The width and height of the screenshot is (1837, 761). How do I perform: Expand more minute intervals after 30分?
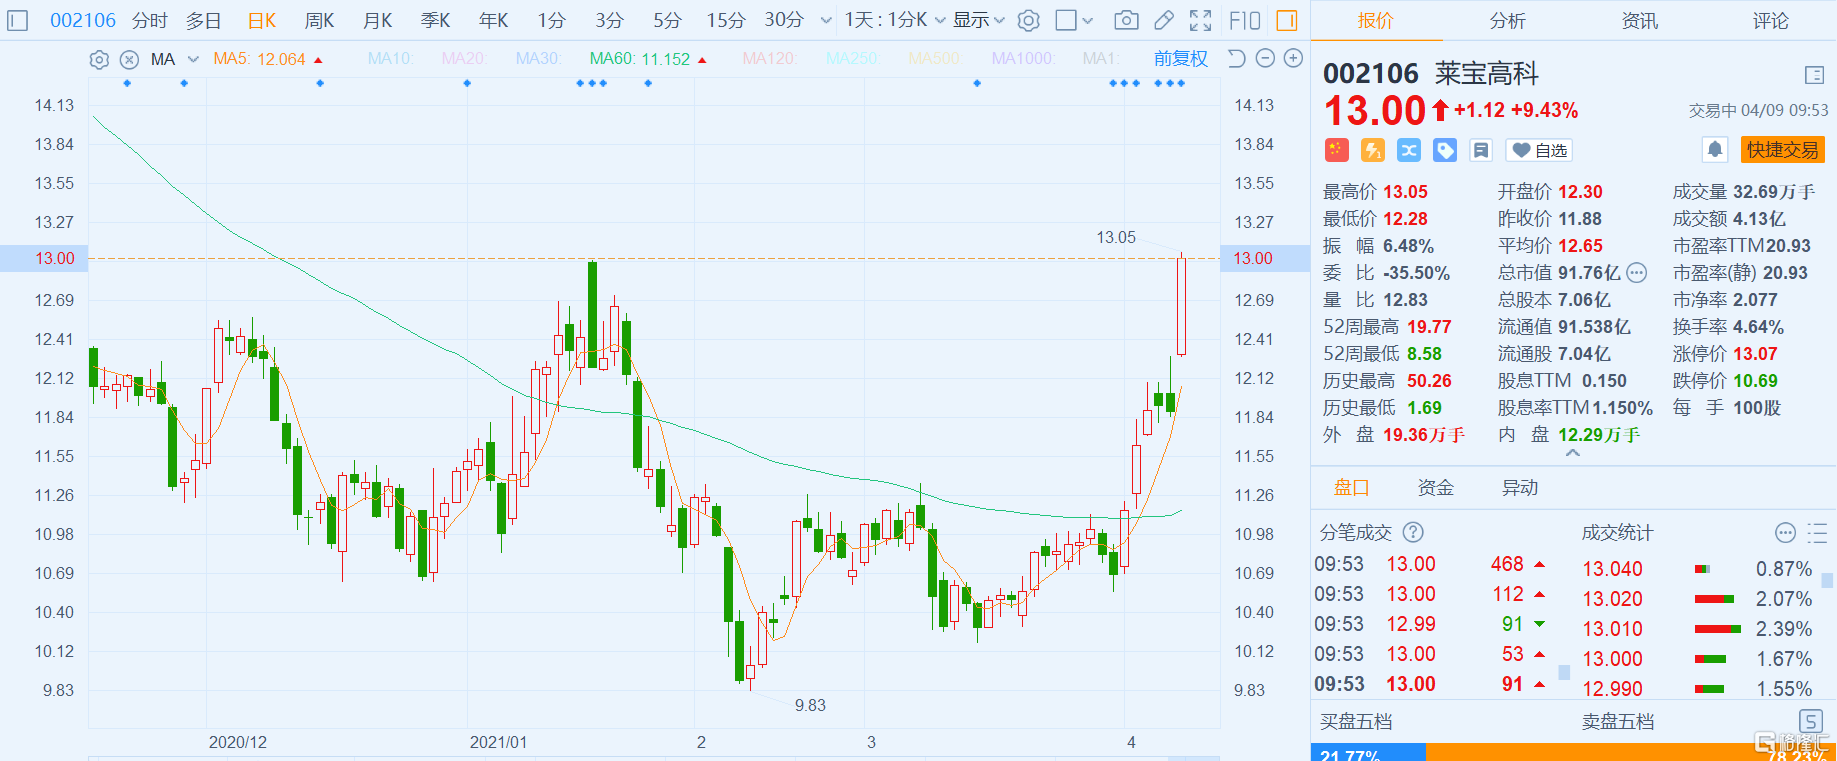pos(826,20)
